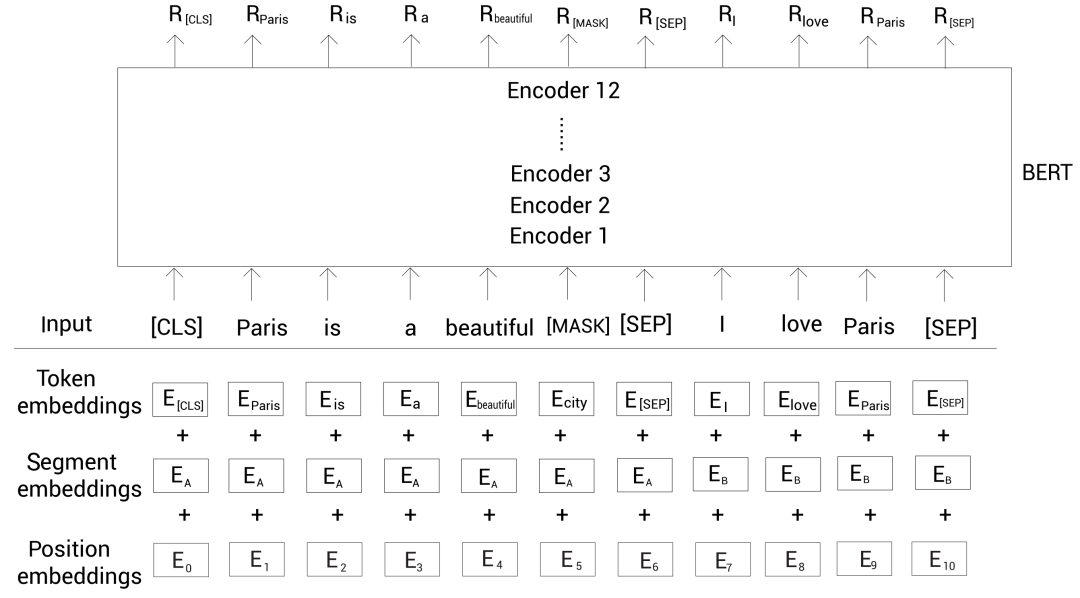Click the Encoder 12 label

pyautogui.click(x=565, y=92)
